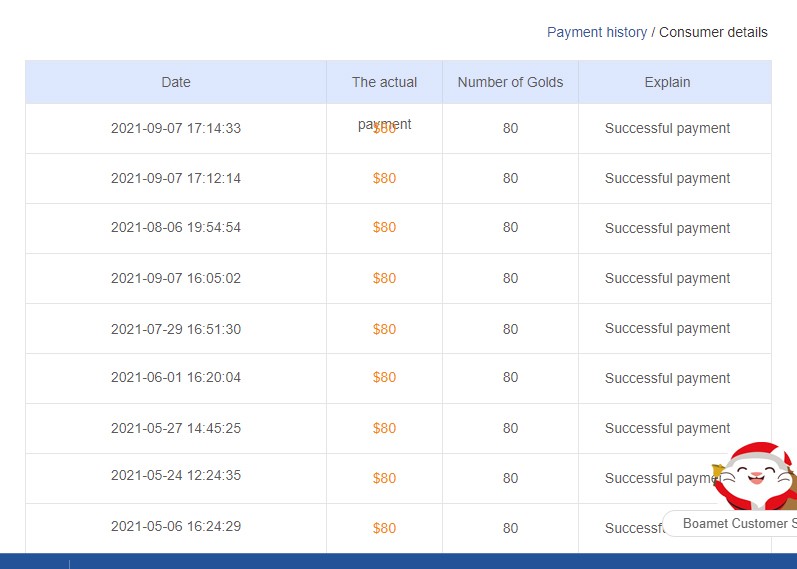
Task: Click Number of Golds column header
Action: tap(510, 82)
